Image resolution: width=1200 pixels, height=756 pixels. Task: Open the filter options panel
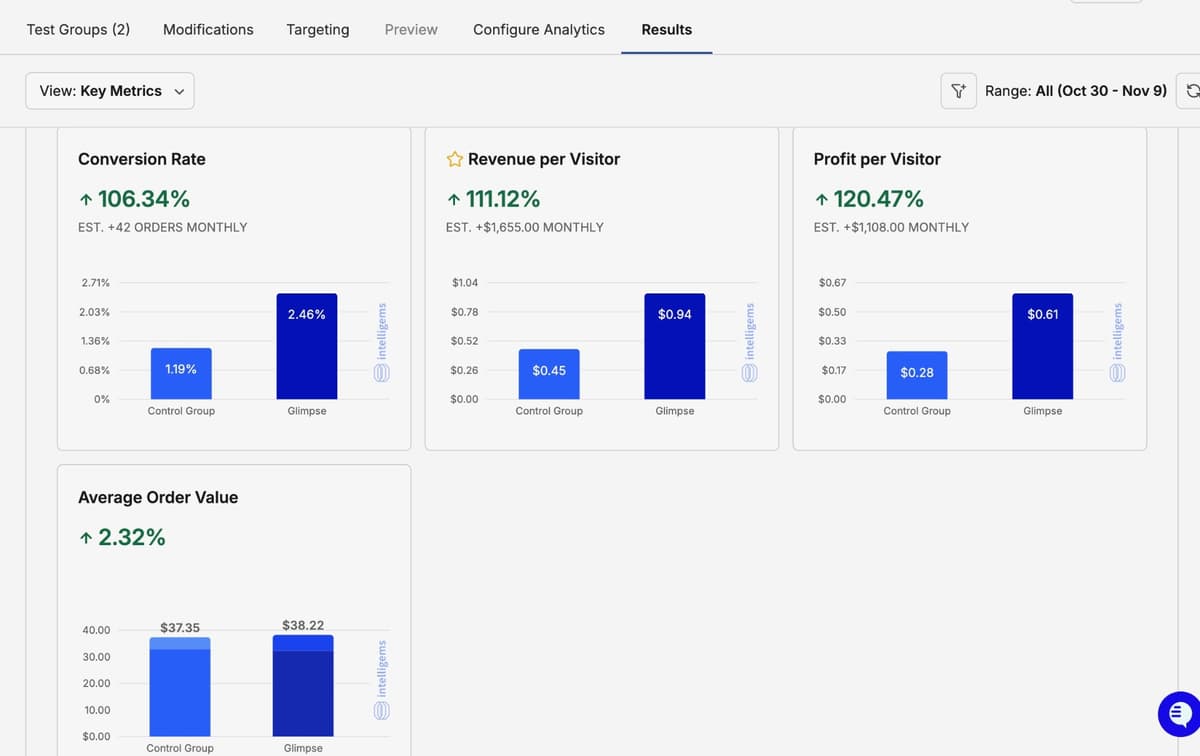[958, 90]
